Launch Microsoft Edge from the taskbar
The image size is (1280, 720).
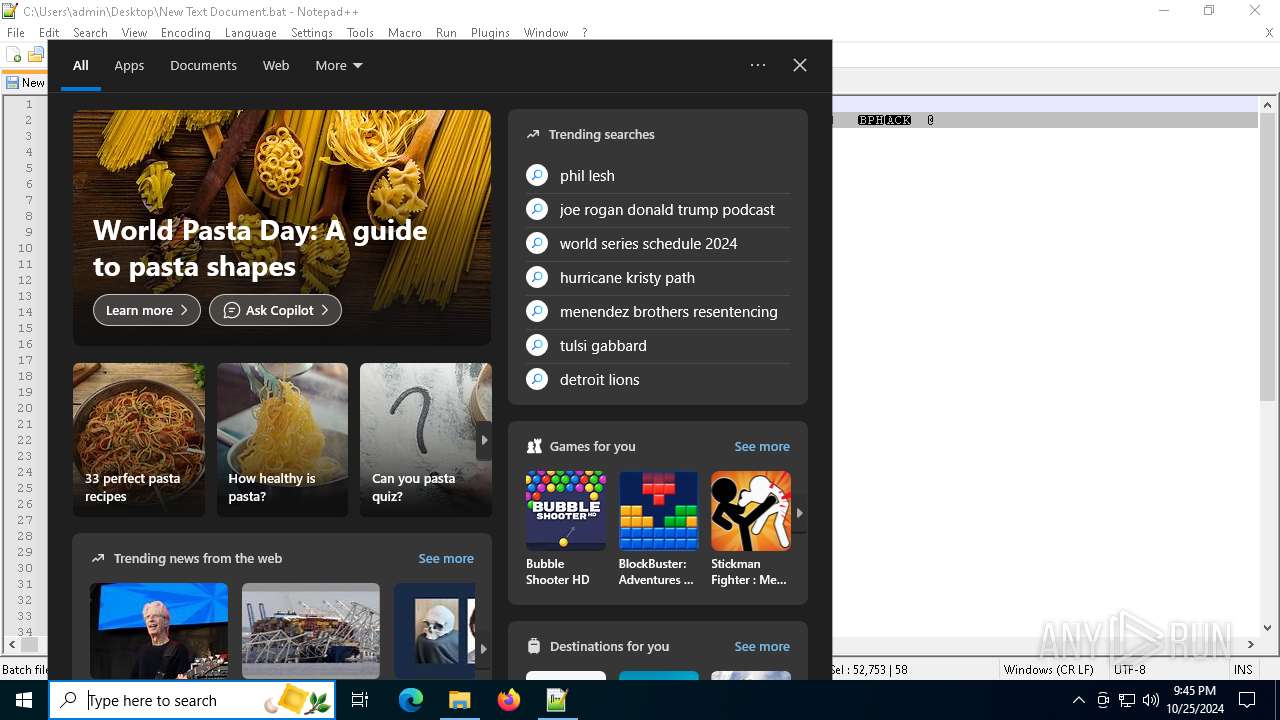tap(411, 700)
